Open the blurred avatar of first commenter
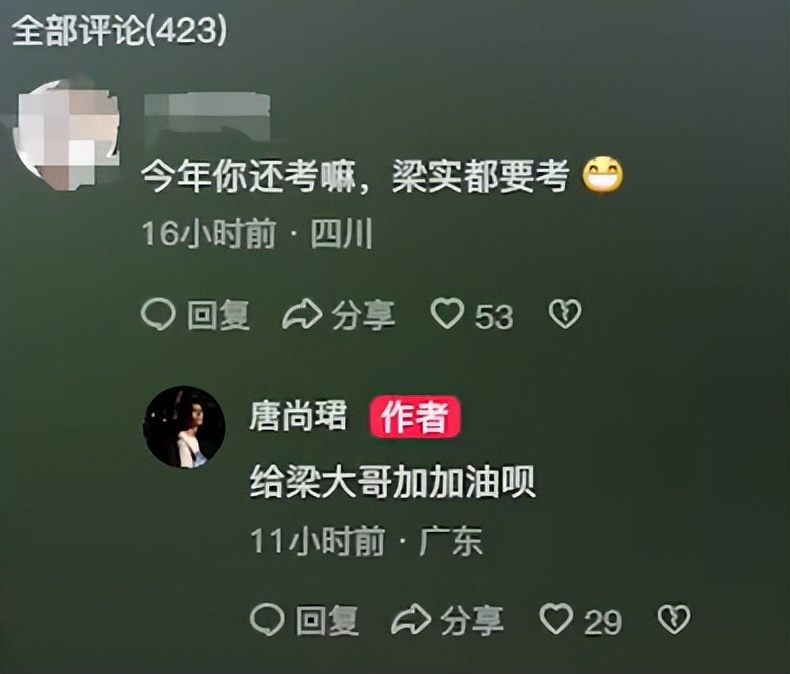790x674 pixels. pos(67,135)
